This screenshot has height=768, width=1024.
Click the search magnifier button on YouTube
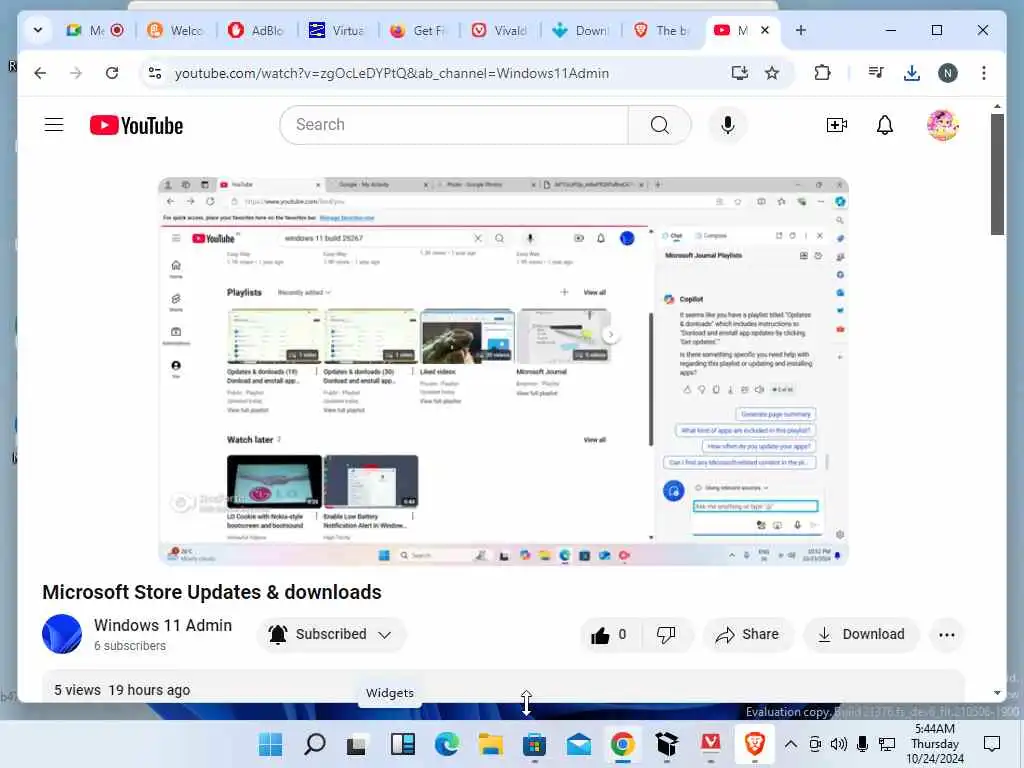pyautogui.click(x=660, y=125)
